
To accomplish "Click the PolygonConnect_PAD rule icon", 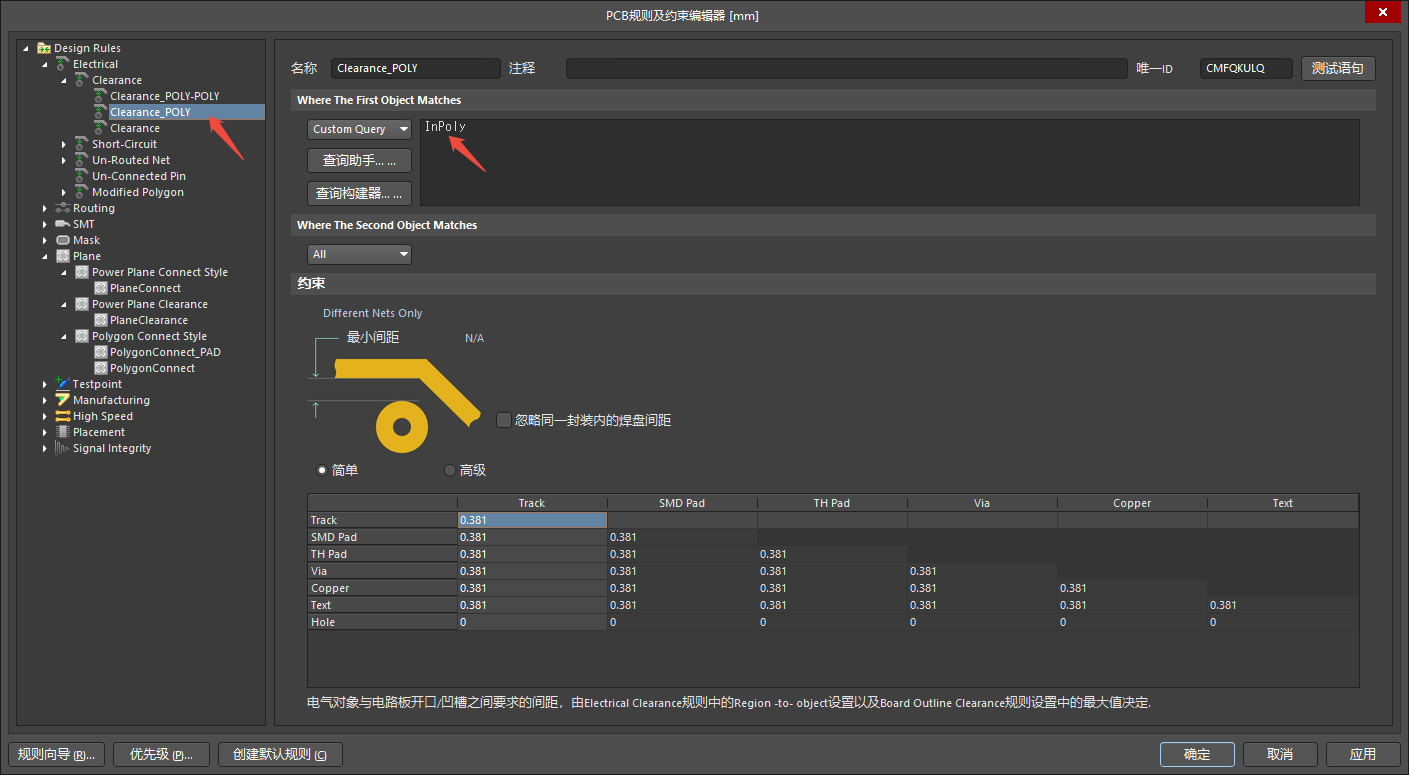I will (x=100, y=352).
